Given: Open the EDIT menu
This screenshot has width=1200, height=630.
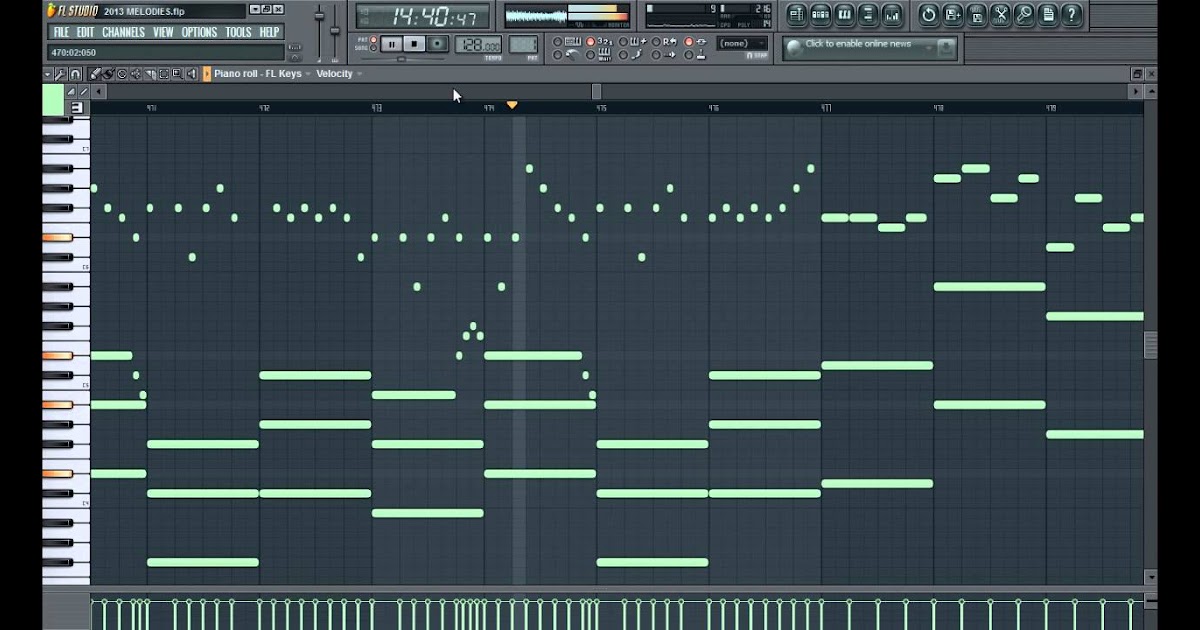Looking at the screenshot, I should 86,32.
